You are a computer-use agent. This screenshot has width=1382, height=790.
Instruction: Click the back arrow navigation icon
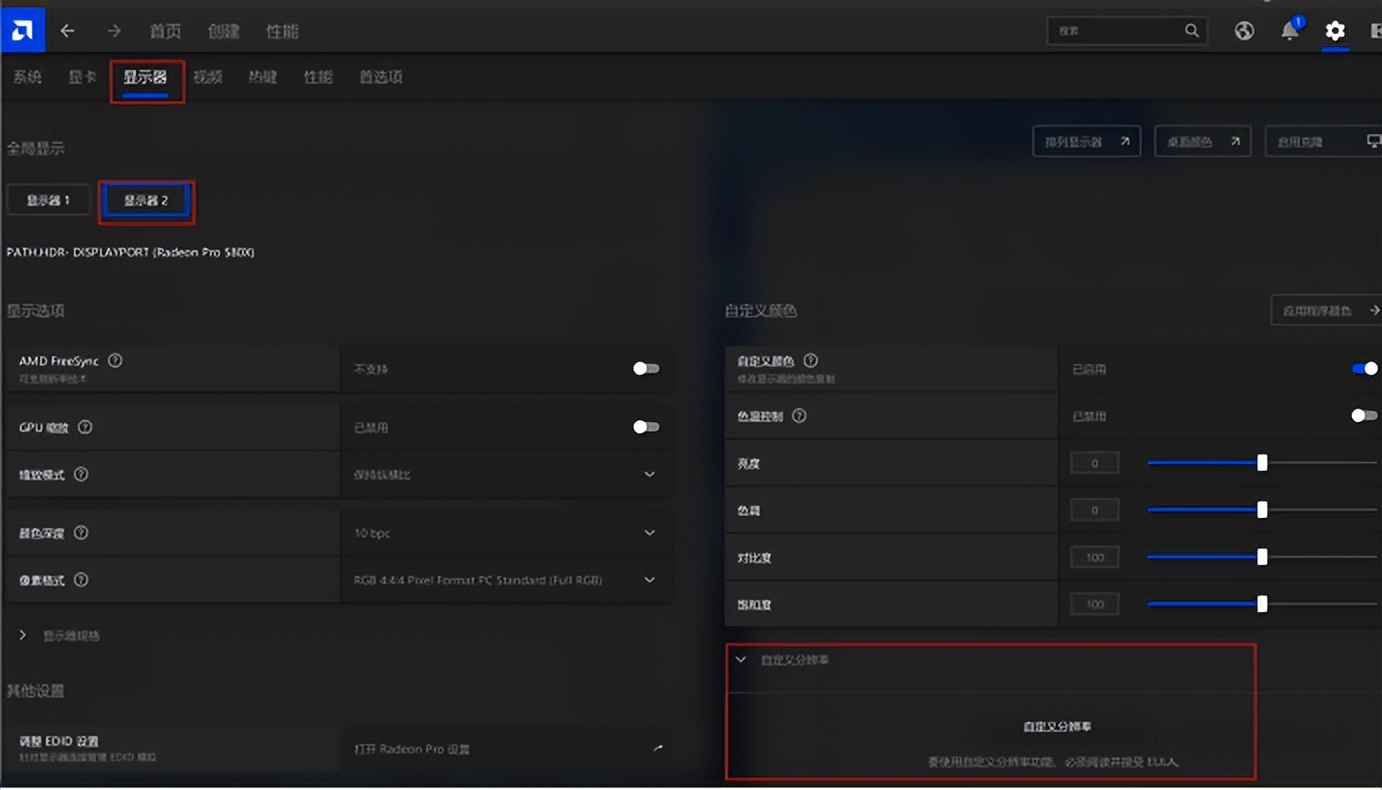click(x=67, y=31)
